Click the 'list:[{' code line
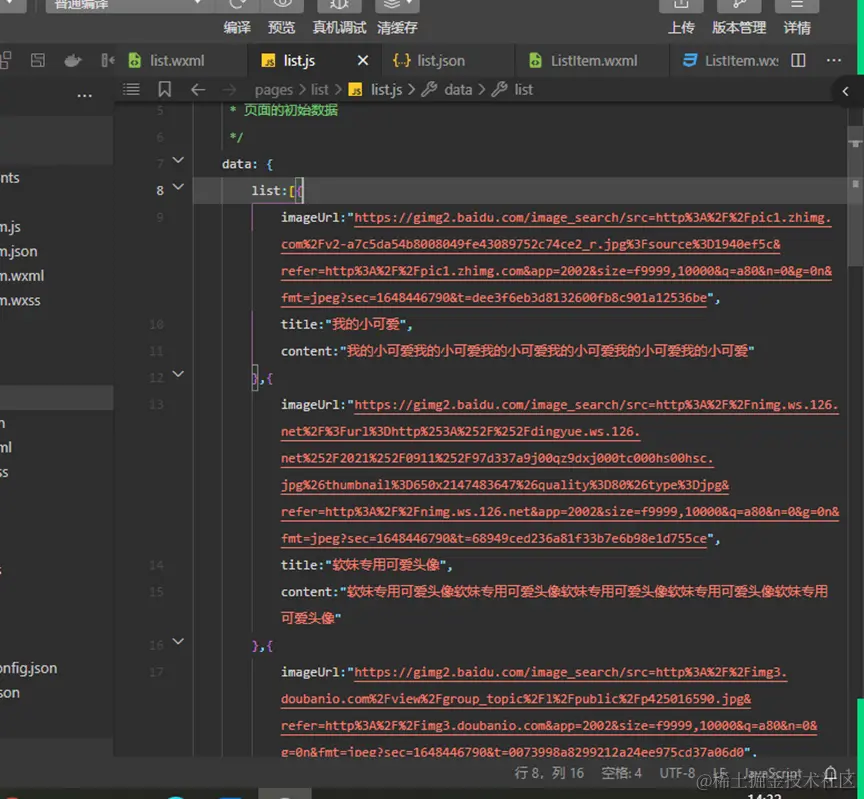864x799 pixels. point(277,191)
